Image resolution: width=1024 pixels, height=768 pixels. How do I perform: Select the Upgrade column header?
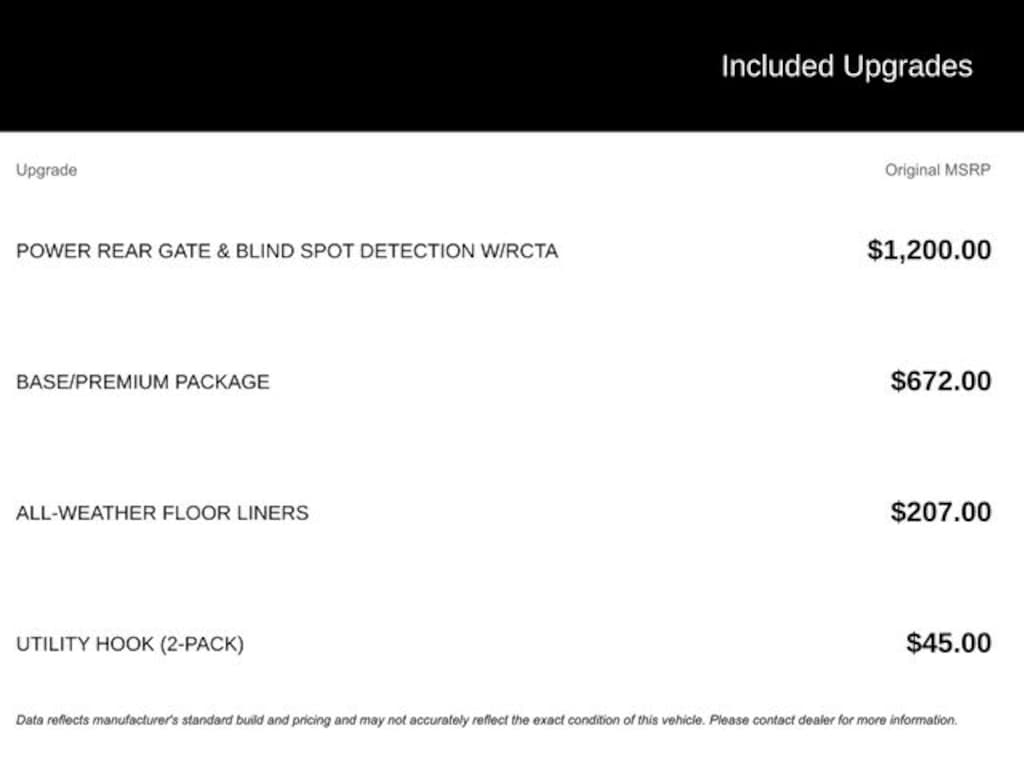pos(46,170)
